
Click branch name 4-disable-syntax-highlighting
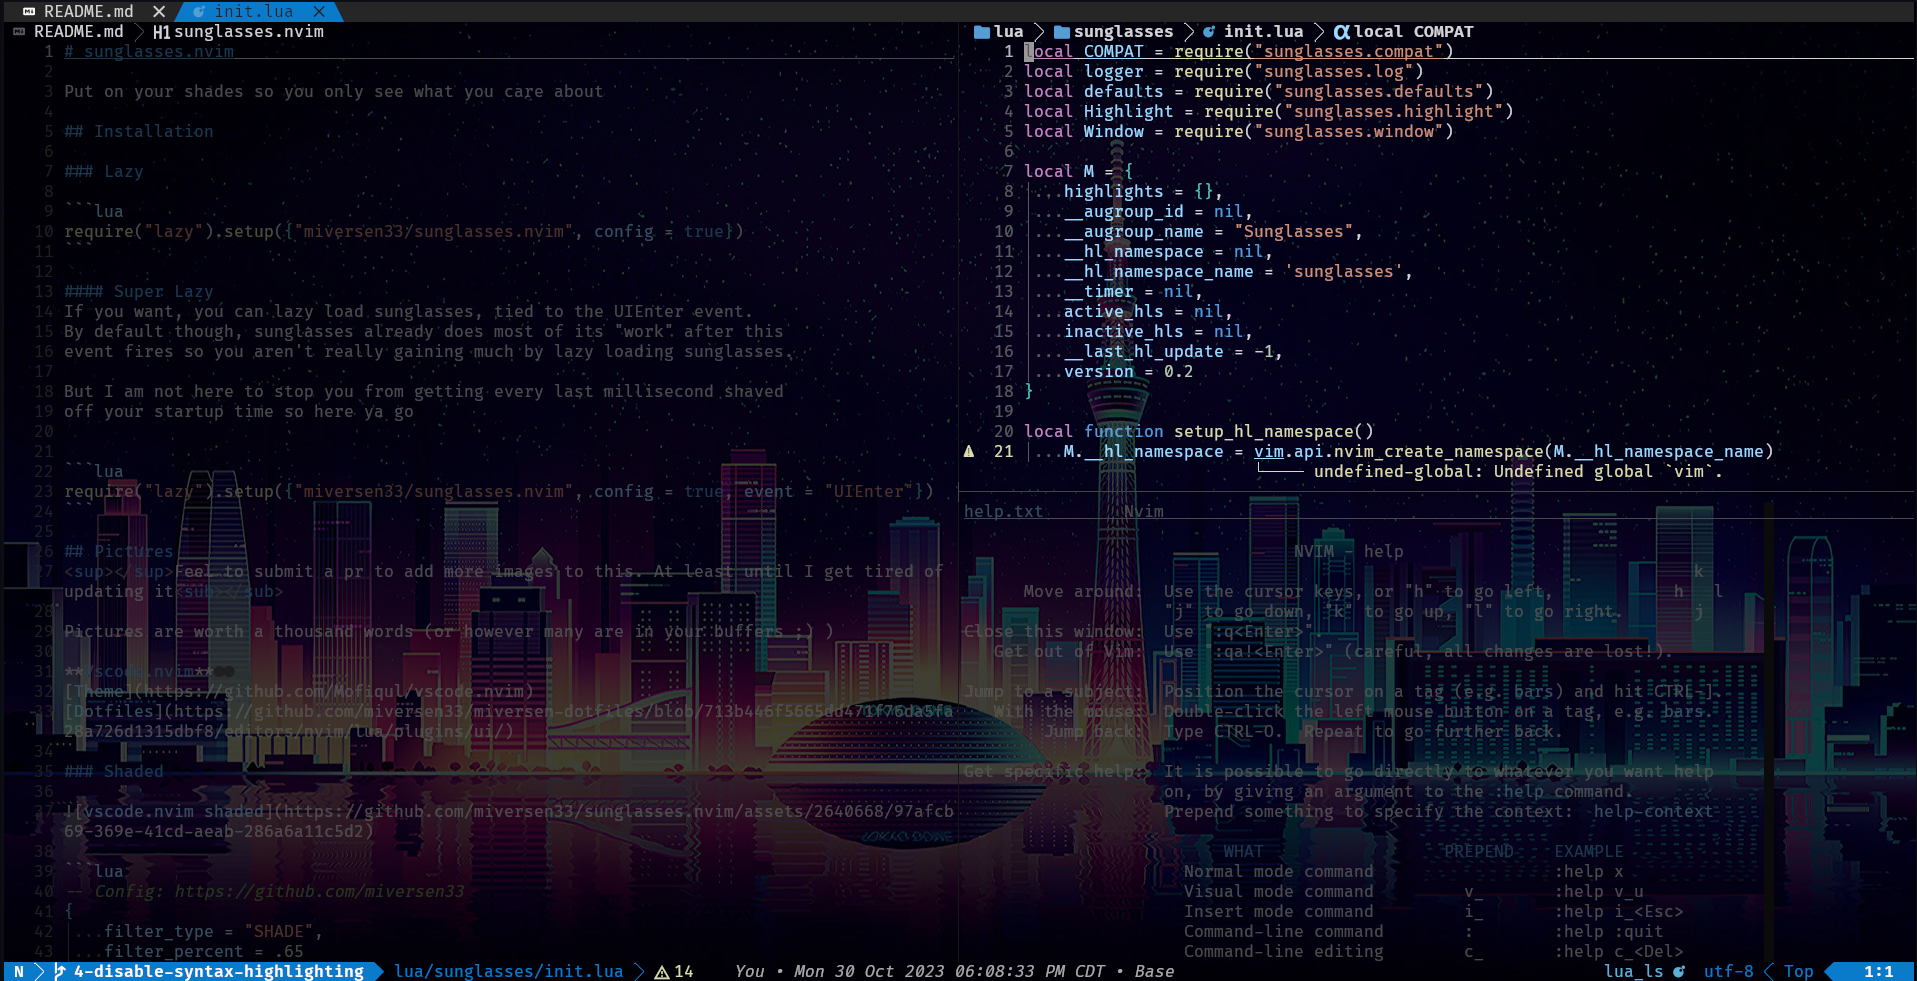[218, 971]
